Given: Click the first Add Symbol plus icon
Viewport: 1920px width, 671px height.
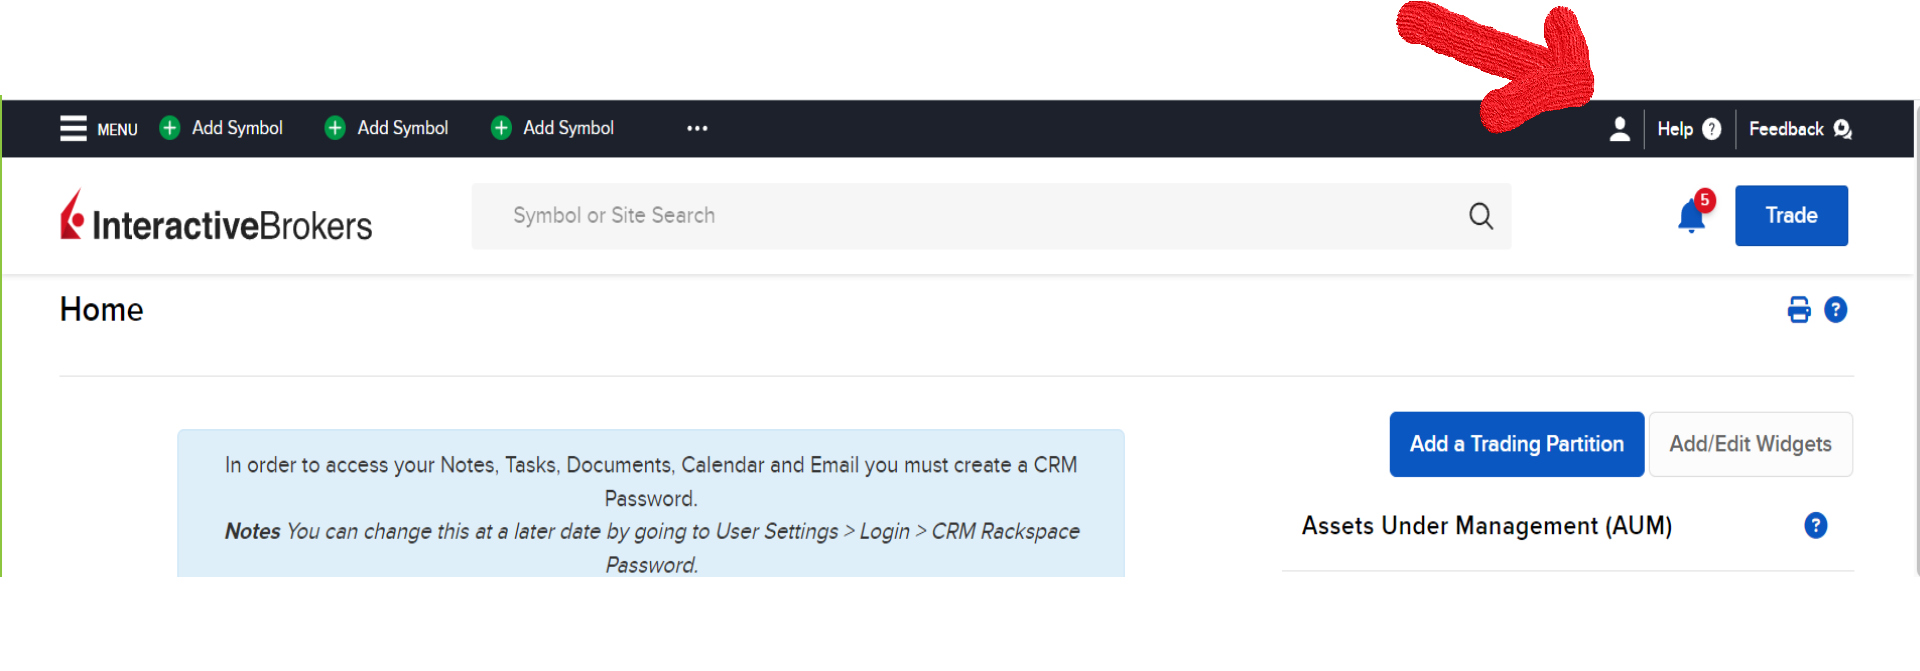Looking at the screenshot, I should click(170, 128).
